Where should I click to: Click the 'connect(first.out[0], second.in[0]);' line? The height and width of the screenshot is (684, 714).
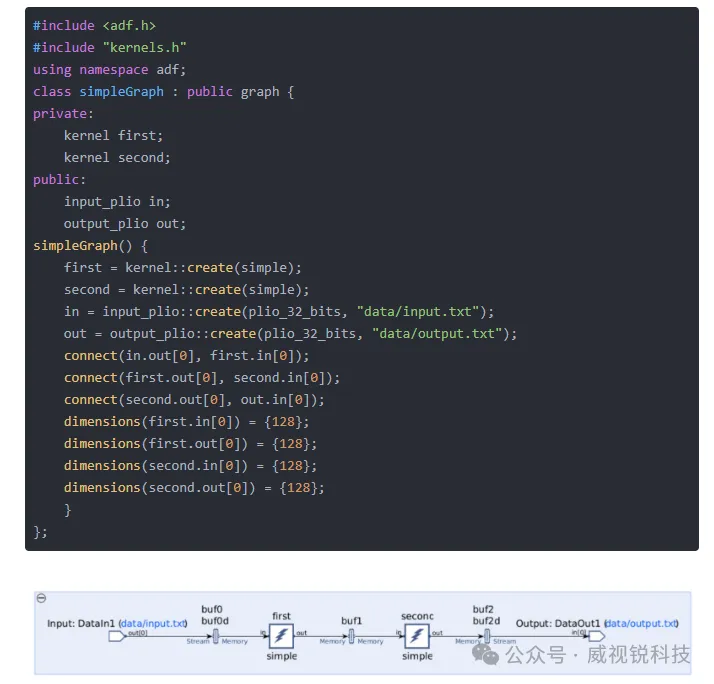click(x=202, y=378)
